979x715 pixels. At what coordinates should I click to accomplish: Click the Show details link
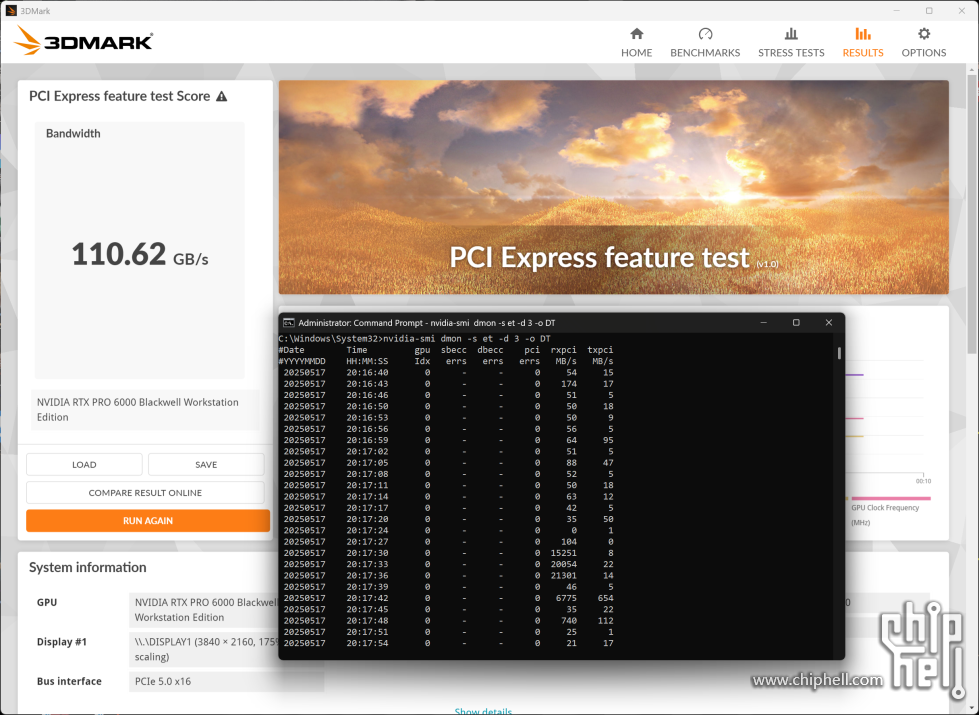coord(483,711)
